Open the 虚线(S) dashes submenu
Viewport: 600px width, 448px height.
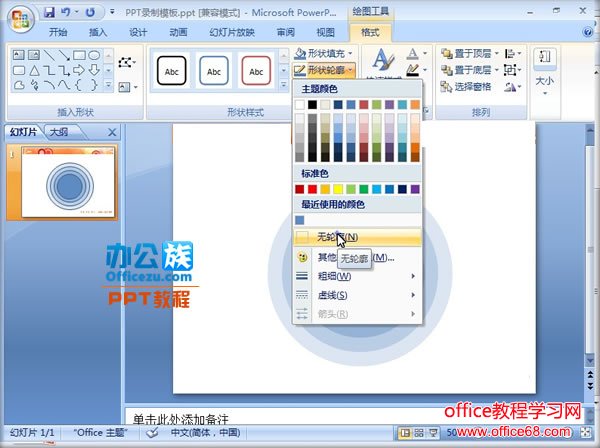[357, 295]
